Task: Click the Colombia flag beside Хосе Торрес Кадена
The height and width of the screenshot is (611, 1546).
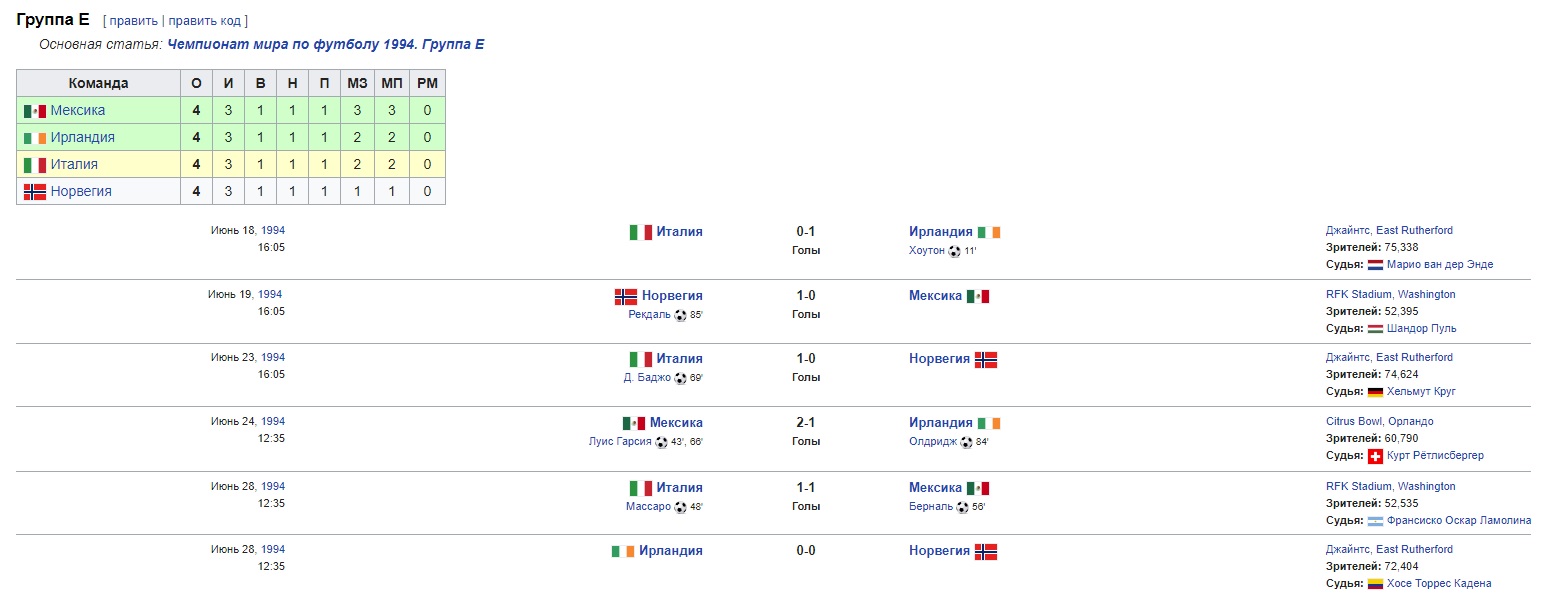Action: tap(1375, 584)
